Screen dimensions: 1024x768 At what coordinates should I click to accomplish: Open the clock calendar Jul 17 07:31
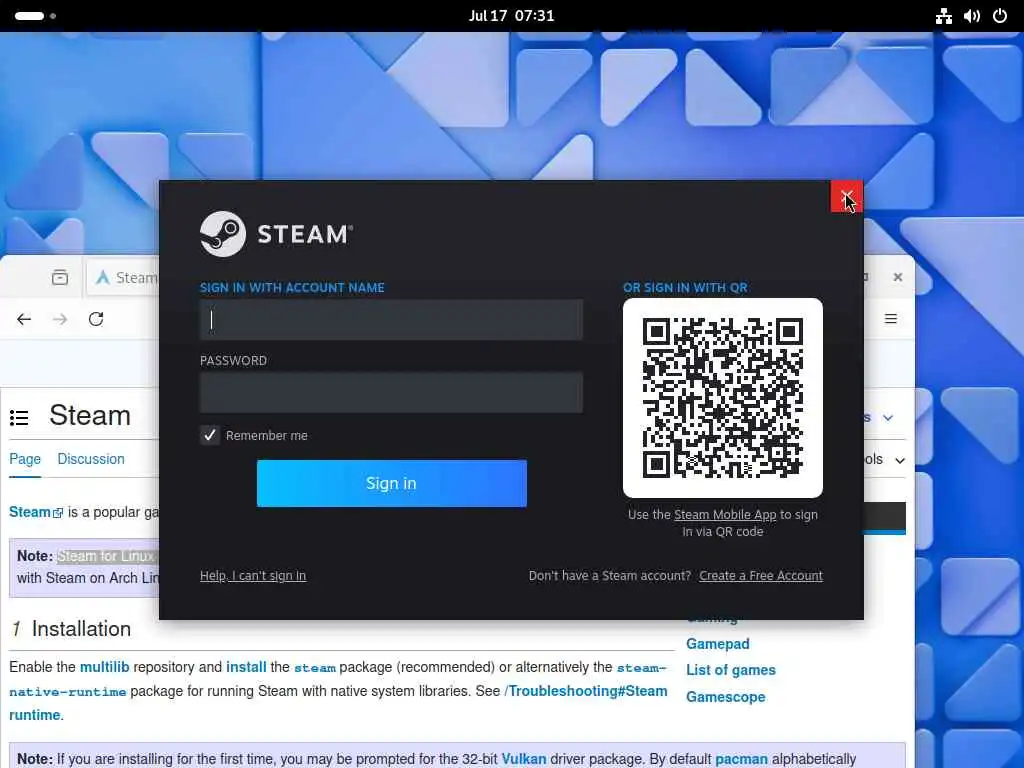[511, 16]
